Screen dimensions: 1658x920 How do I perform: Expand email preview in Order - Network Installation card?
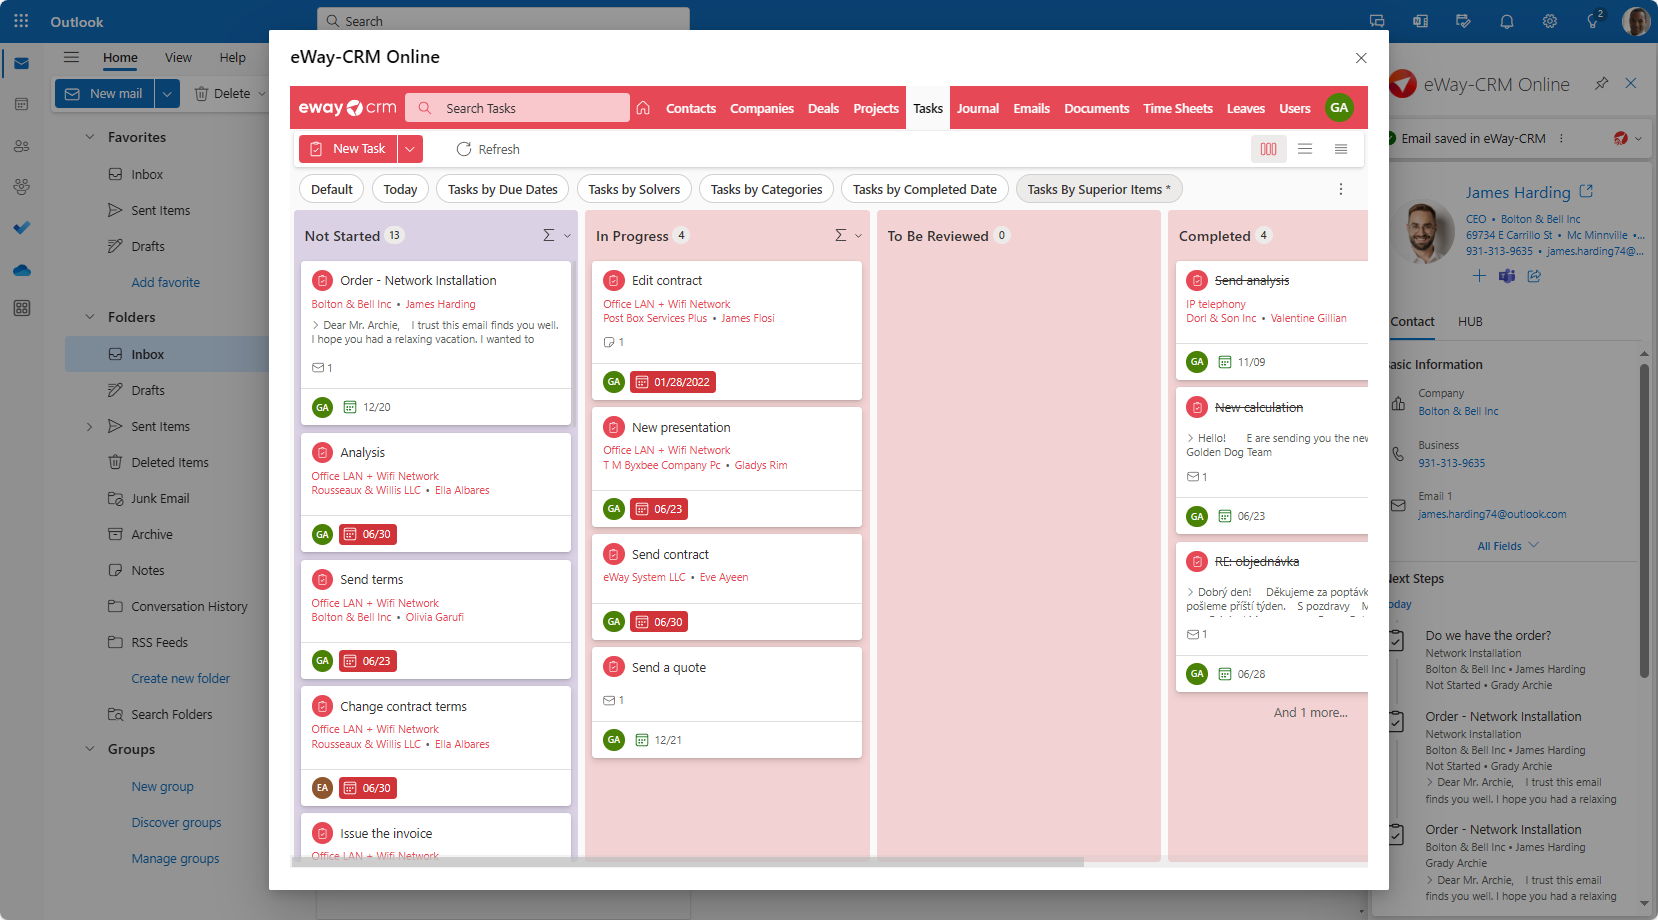pos(316,325)
